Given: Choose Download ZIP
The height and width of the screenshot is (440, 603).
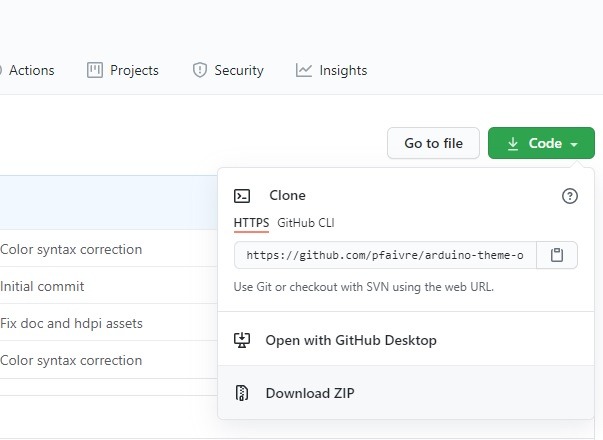Looking at the screenshot, I should tap(406, 393).
